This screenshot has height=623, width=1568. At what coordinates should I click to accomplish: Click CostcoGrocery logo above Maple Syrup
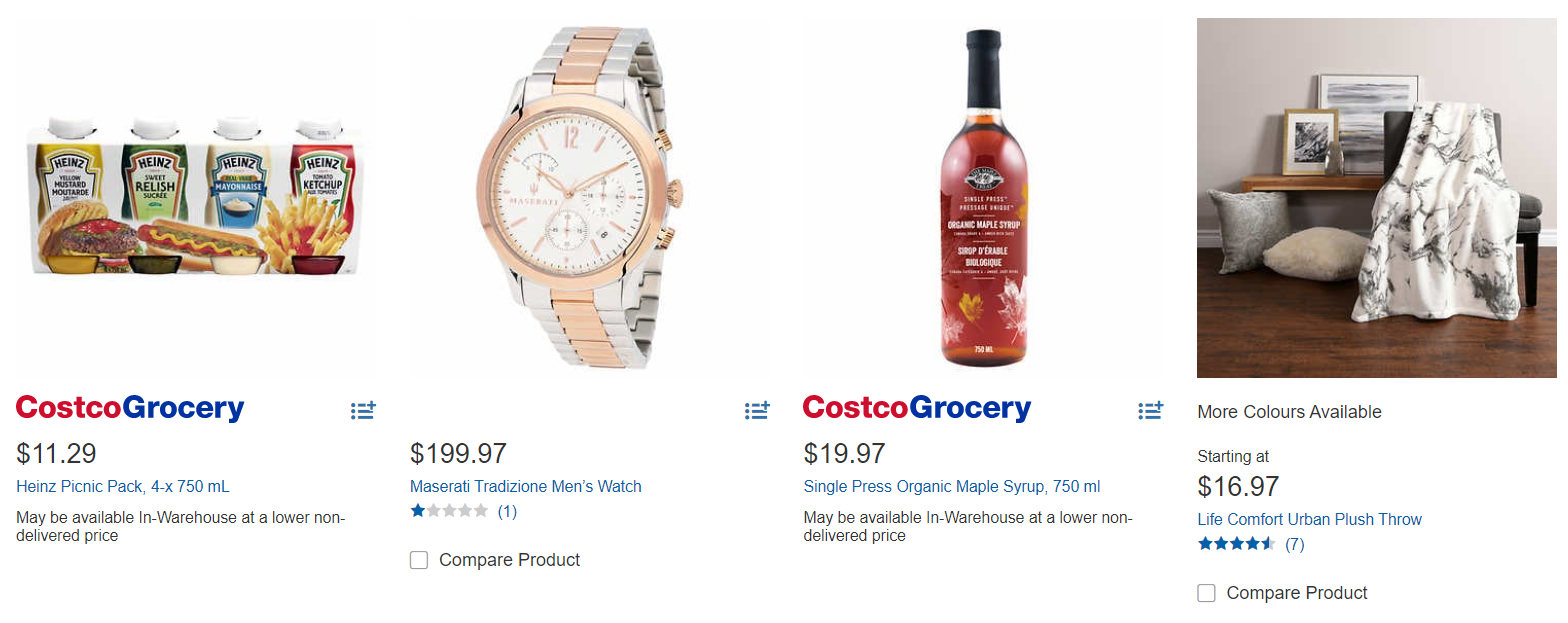pyautogui.click(x=917, y=408)
